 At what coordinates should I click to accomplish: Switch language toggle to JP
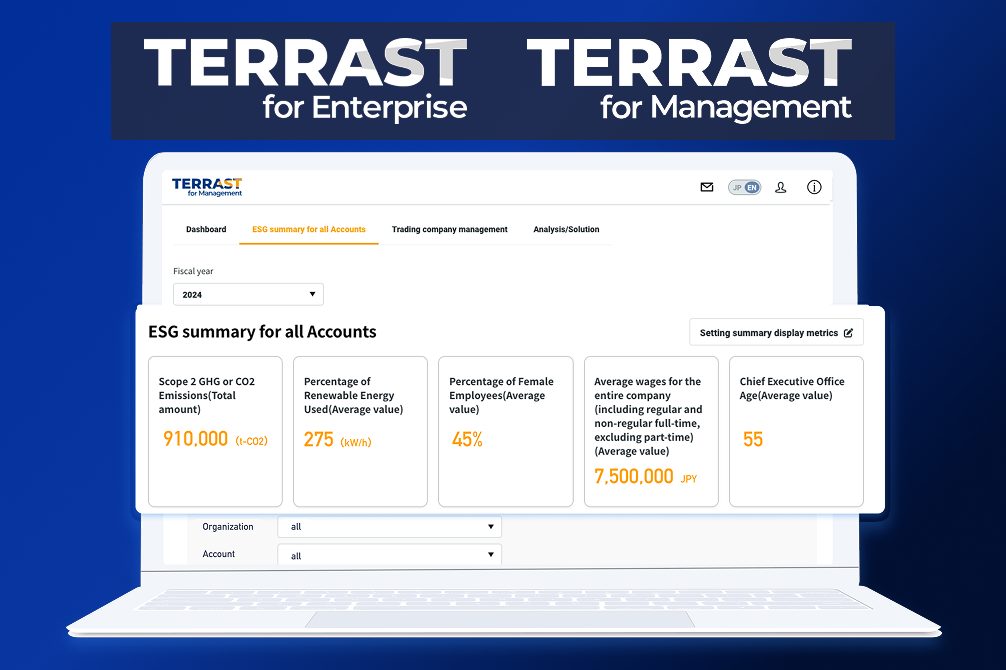click(735, 186)
